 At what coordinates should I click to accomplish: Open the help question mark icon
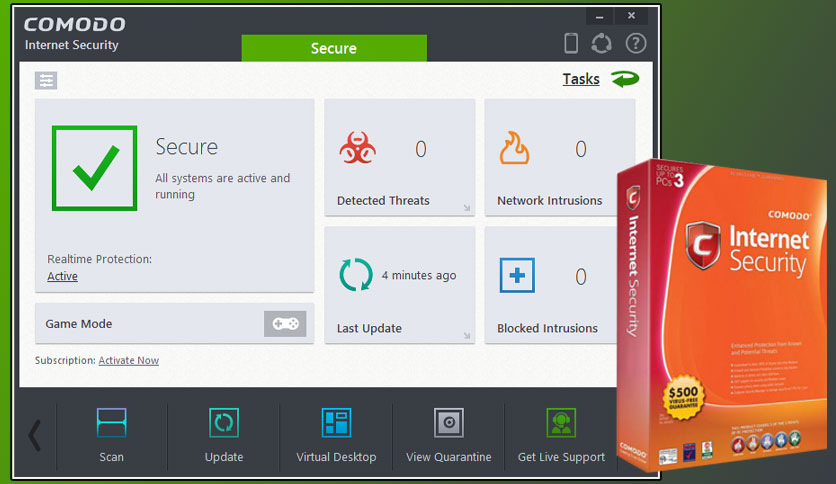(636, 43)
